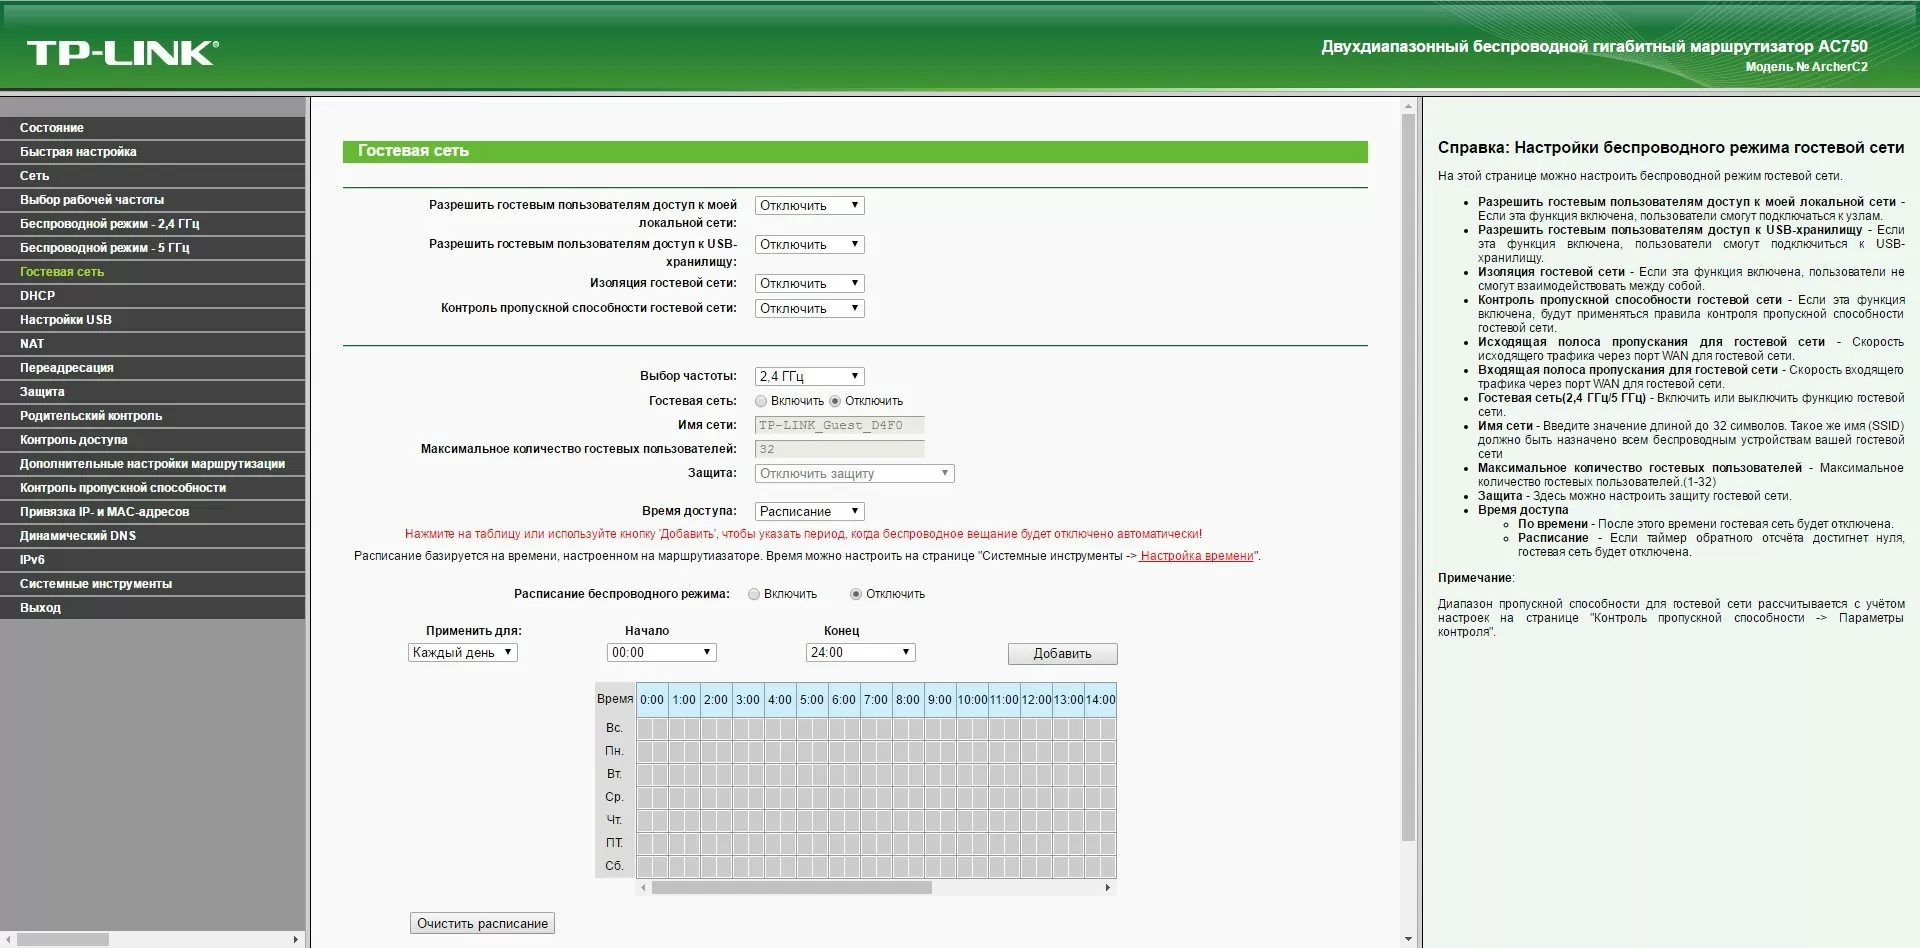Go to Выбор рабочей частоты

(x=152, y=200)
